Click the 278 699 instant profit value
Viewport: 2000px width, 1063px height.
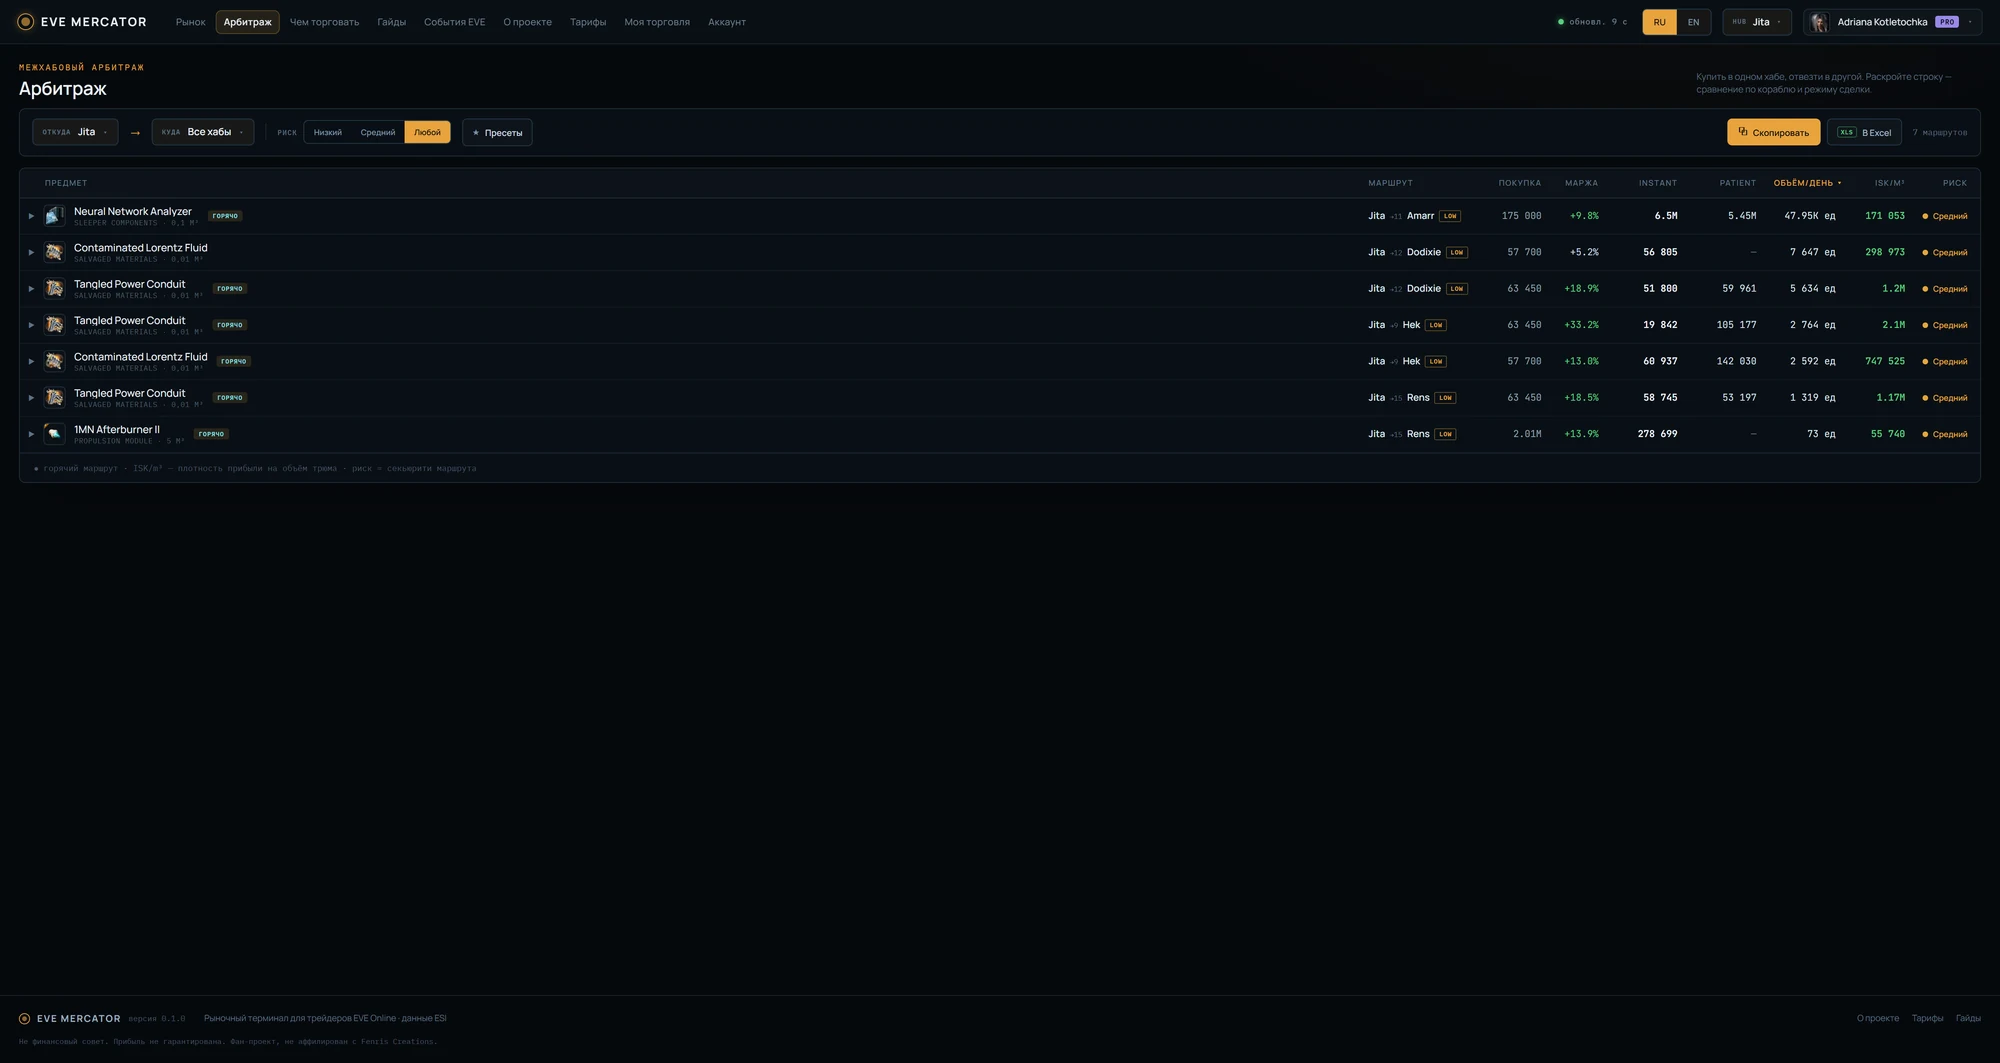click(1657, 434)
